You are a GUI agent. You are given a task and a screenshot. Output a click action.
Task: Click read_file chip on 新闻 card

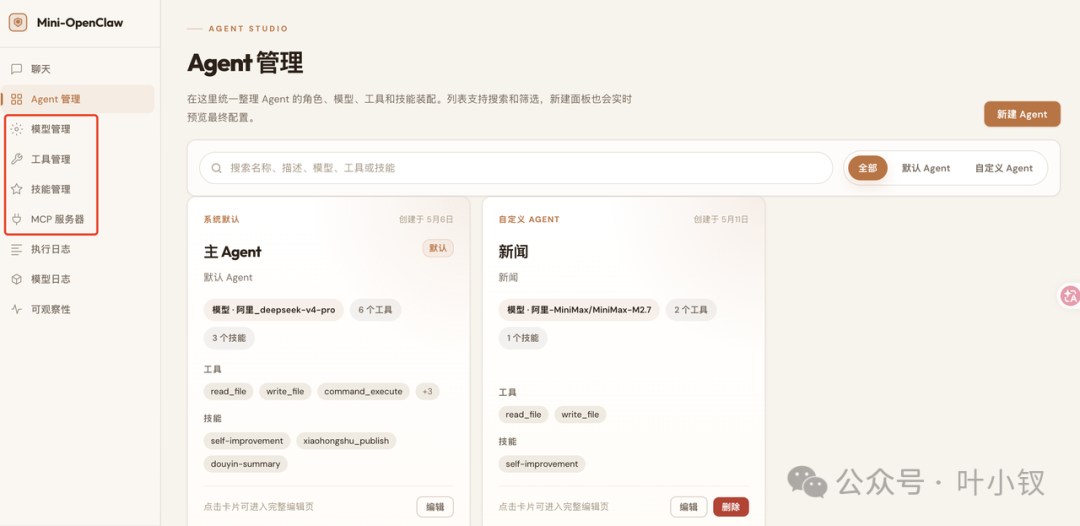point(523,414)
